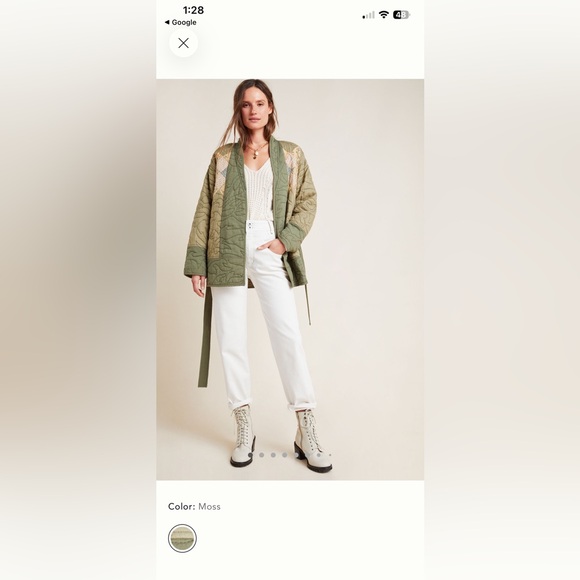Jump to the third carousel dot
The height and width of the screenshot is (580, 580).
(273, 455)
